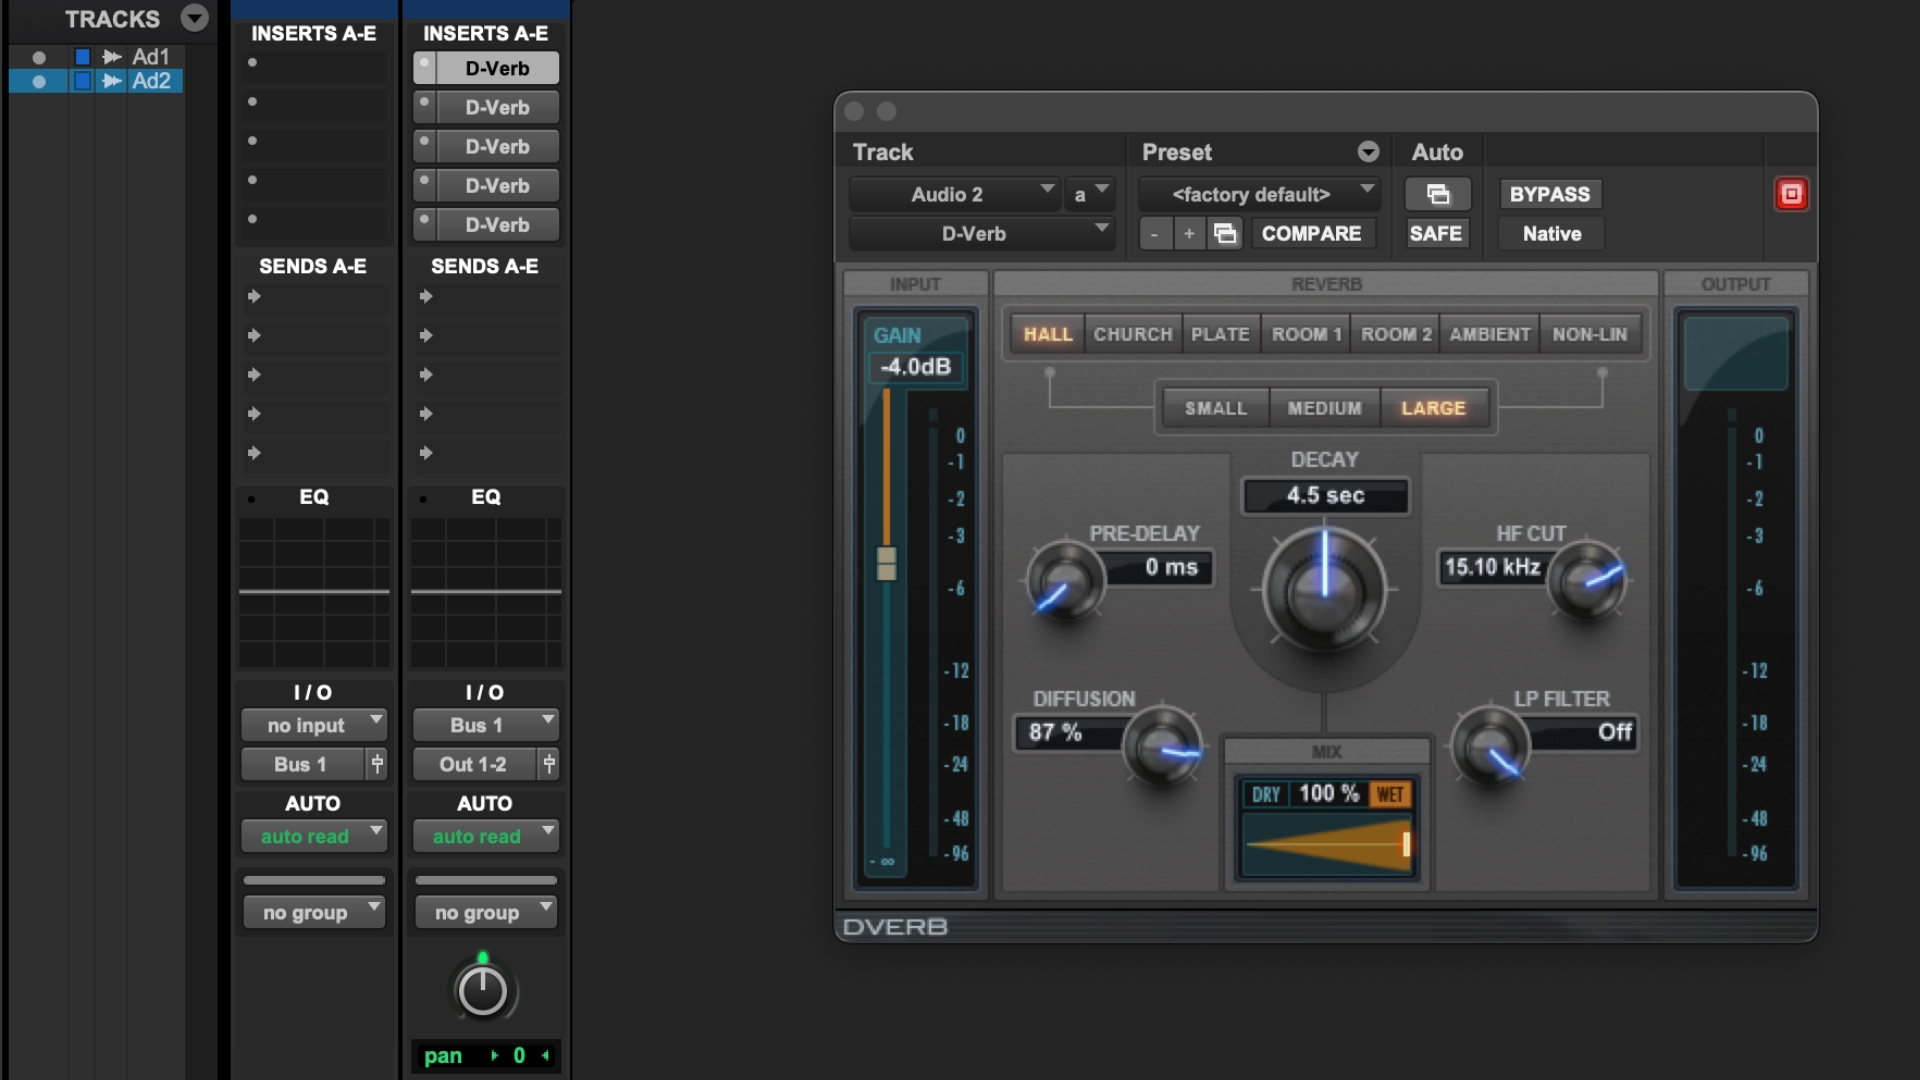Select the HALL reverb algorithm
This screenshot has height=1080, width=1920.
point(1047,334)
